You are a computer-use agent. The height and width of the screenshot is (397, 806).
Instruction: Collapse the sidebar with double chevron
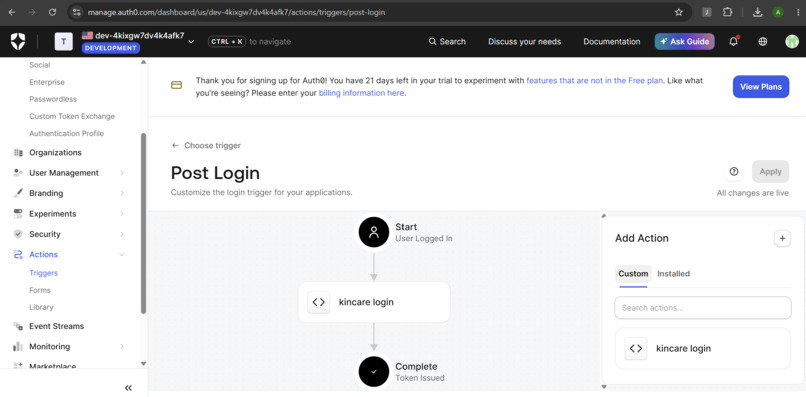pyautogui.click(x=129, y=388)
